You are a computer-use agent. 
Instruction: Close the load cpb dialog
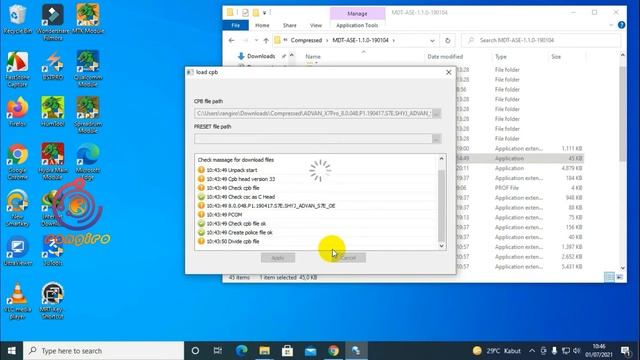point(449,72)
